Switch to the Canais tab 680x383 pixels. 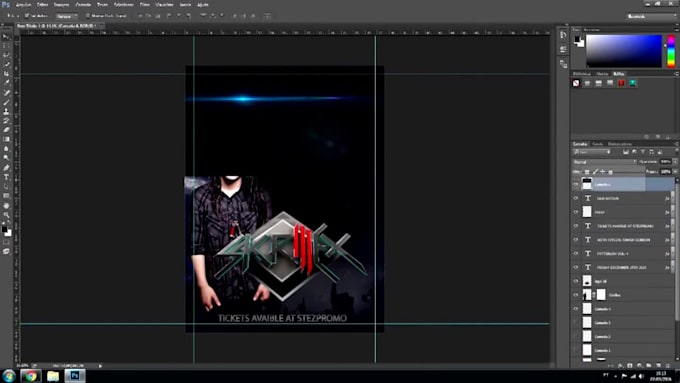coord(598,144)
